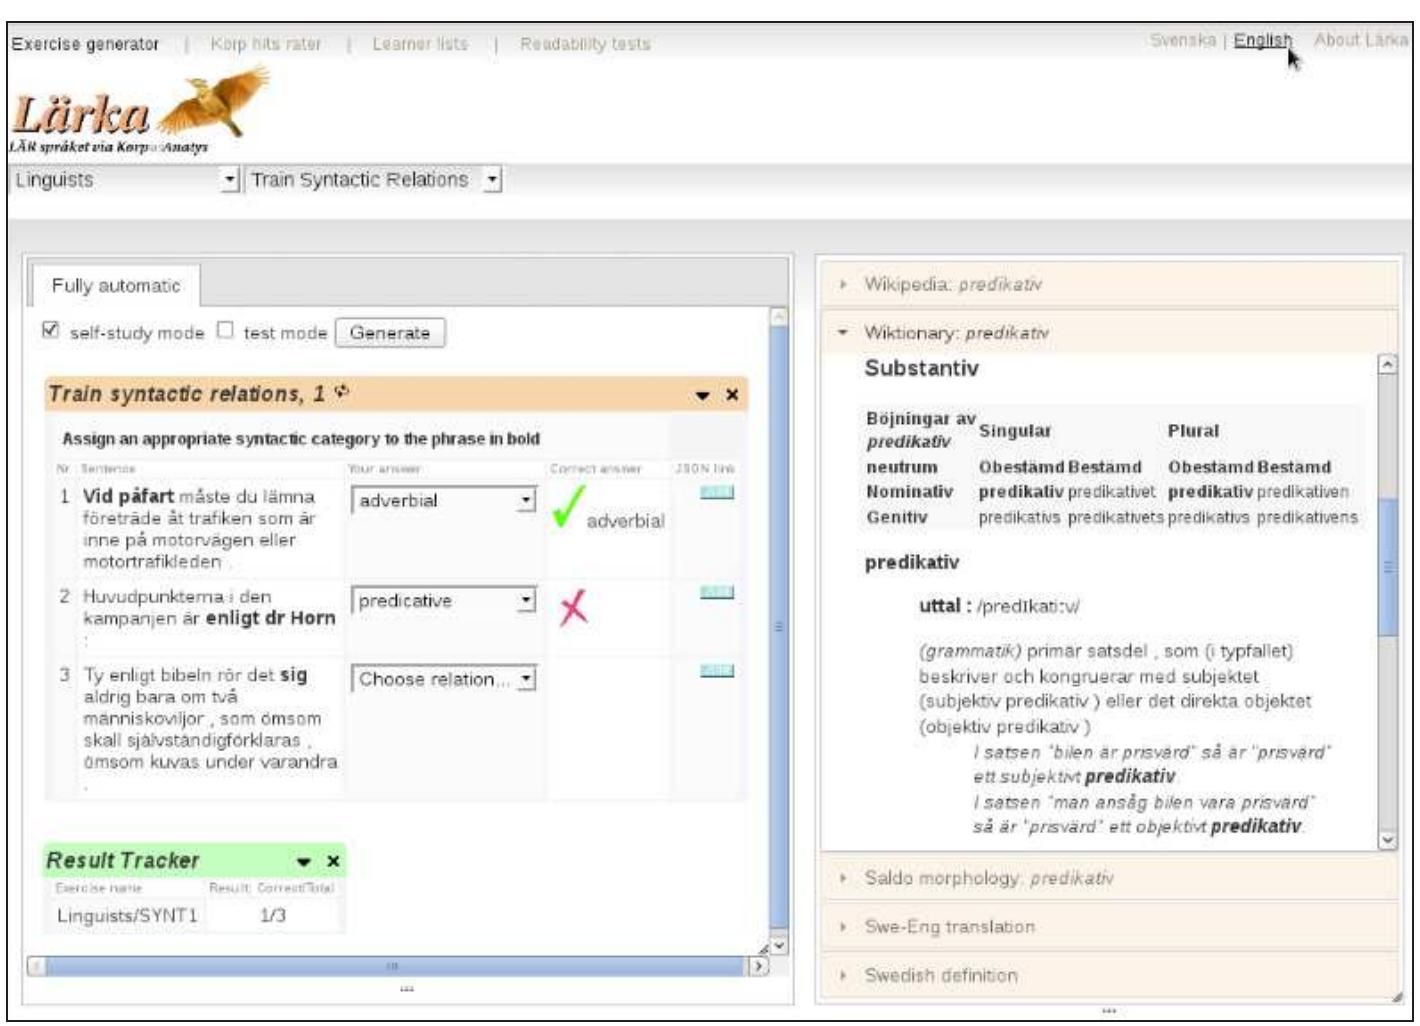The width and height of the screenshot is (1420, 1026).
Task: Close the Result Tracker panel
Action: 333,861
